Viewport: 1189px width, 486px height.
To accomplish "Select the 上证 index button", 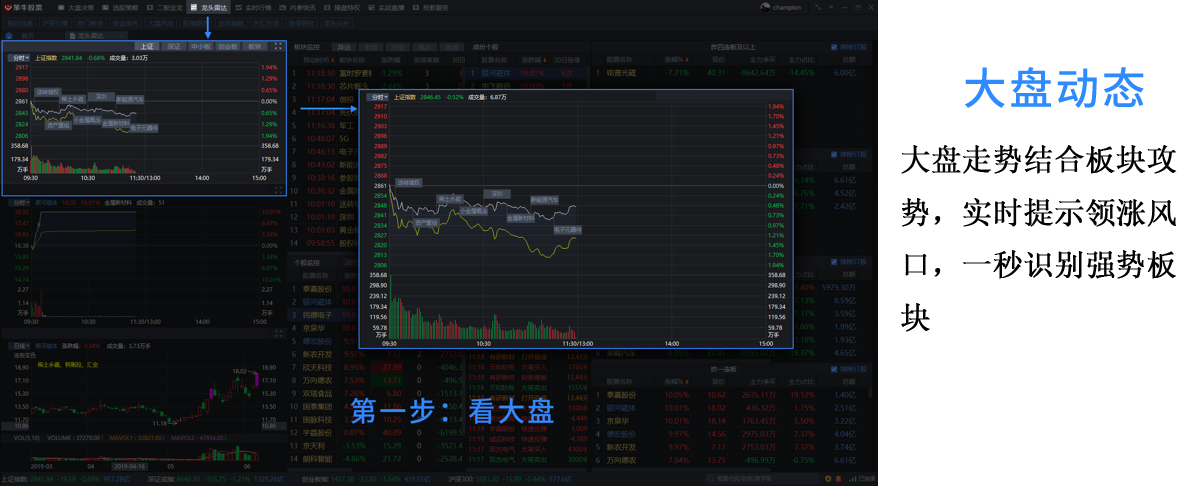I will pyautogui.click(x=147, y=46).
